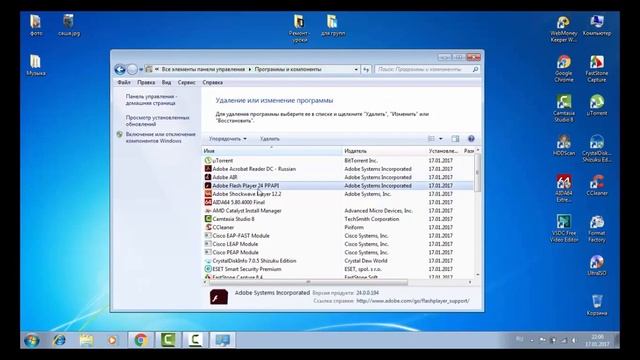Click the Back navigation arrow in Explorer

point(120,69)
